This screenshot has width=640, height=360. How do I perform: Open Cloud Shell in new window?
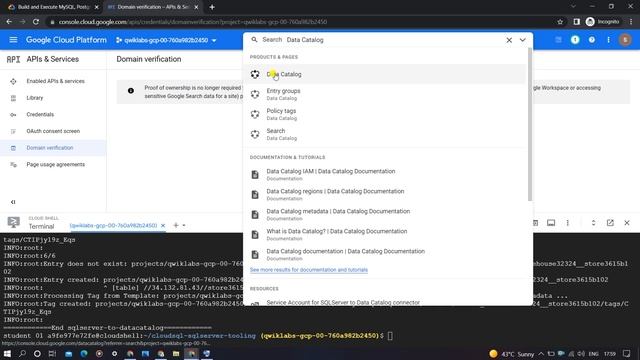[610, 223]
